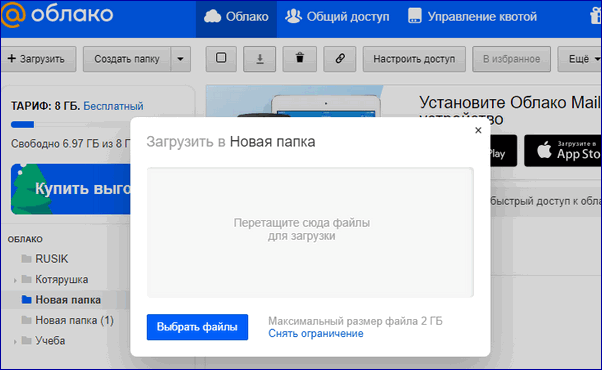This screenshot has width=602, height=370.
Task: Click the Mail.ru @ logo icon
Action: click(13, 15)
